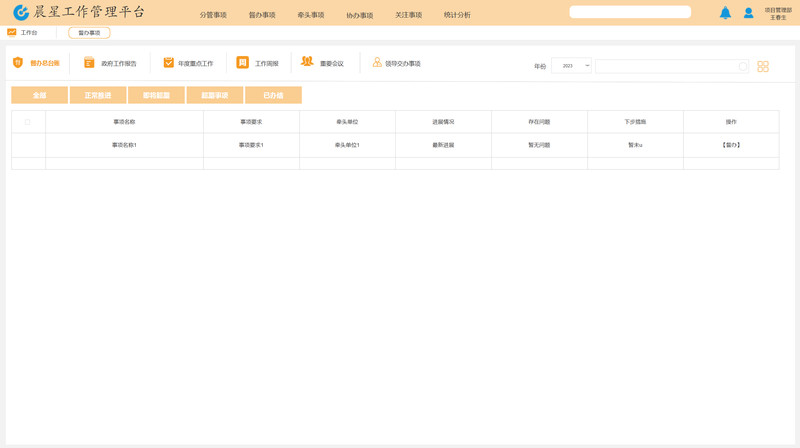The height and width of the screenshot is (448, 800).
Task: Tick the select-all checkbox in table header
Action: tap(28, 122)
